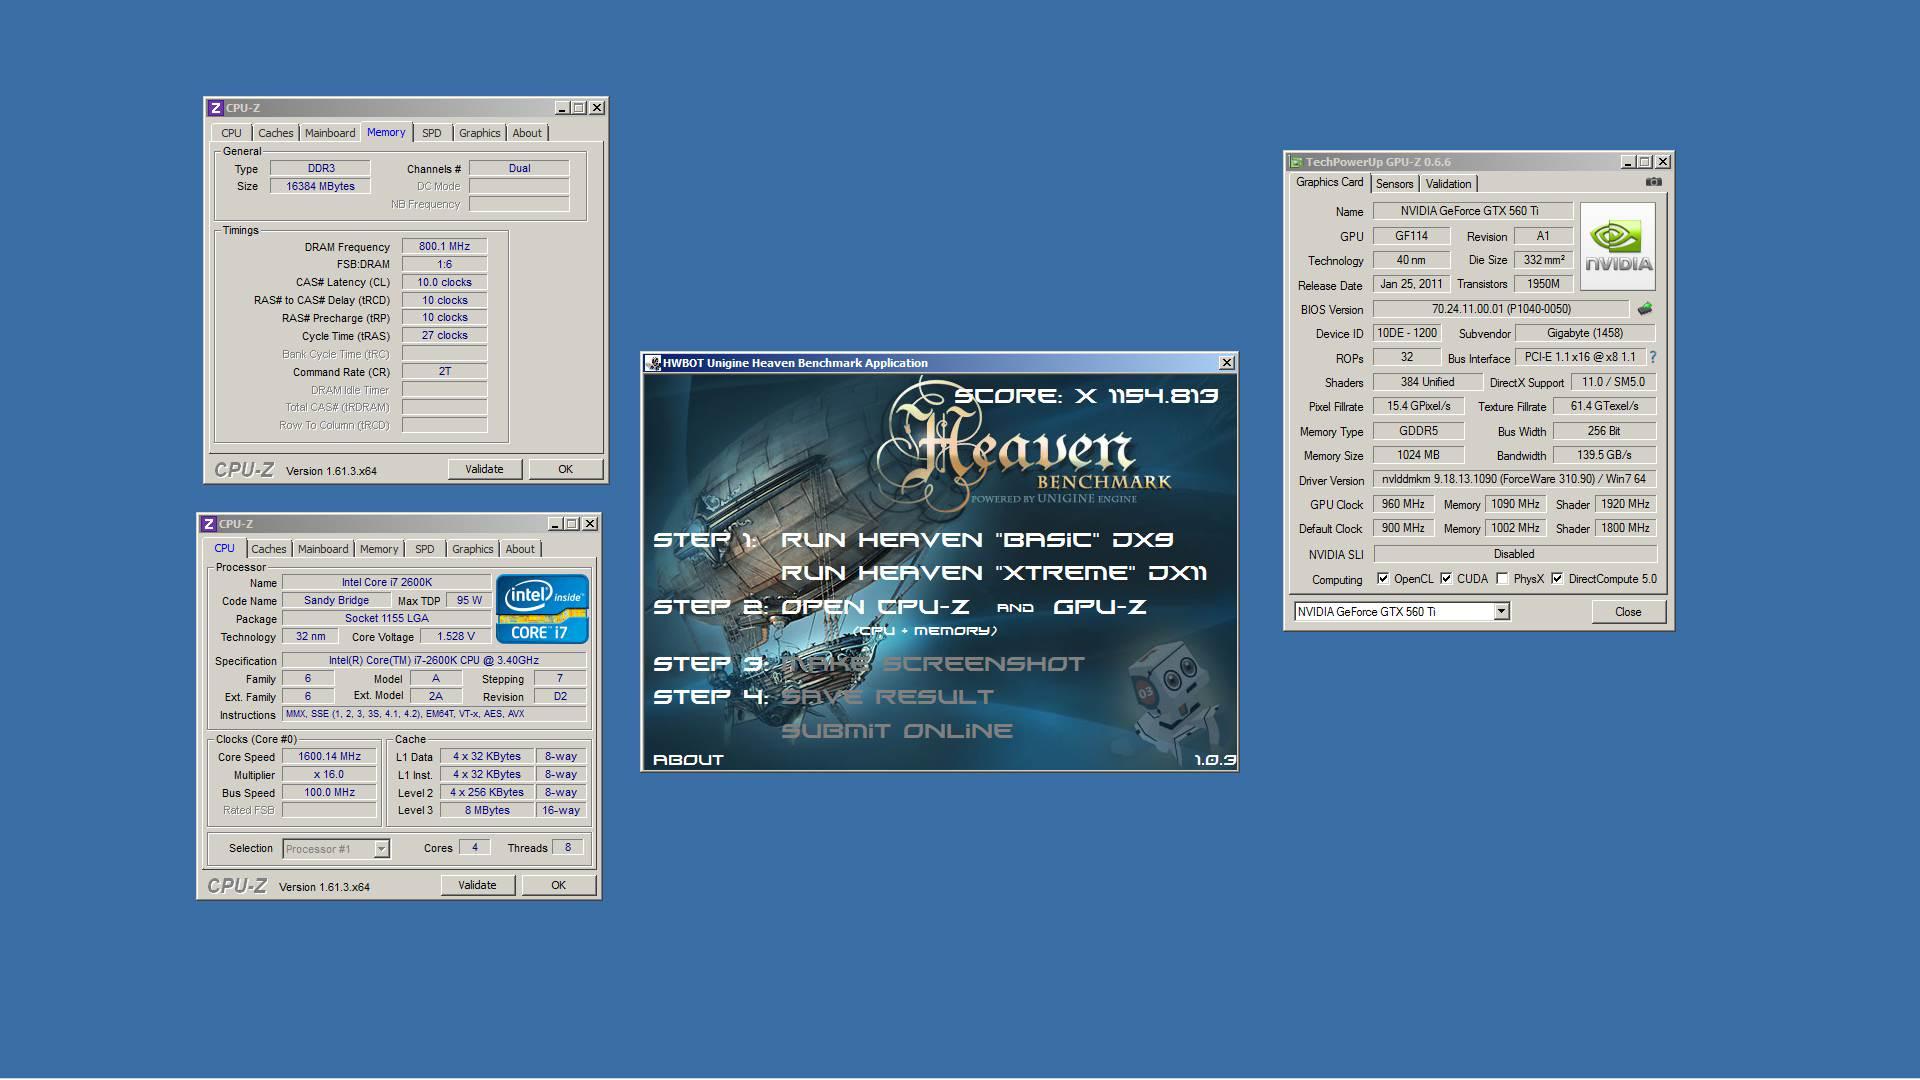Click the GPU name field in GPU-Z
The width and height of the screenshot is (1920, 1080).
pos(1473,211)
